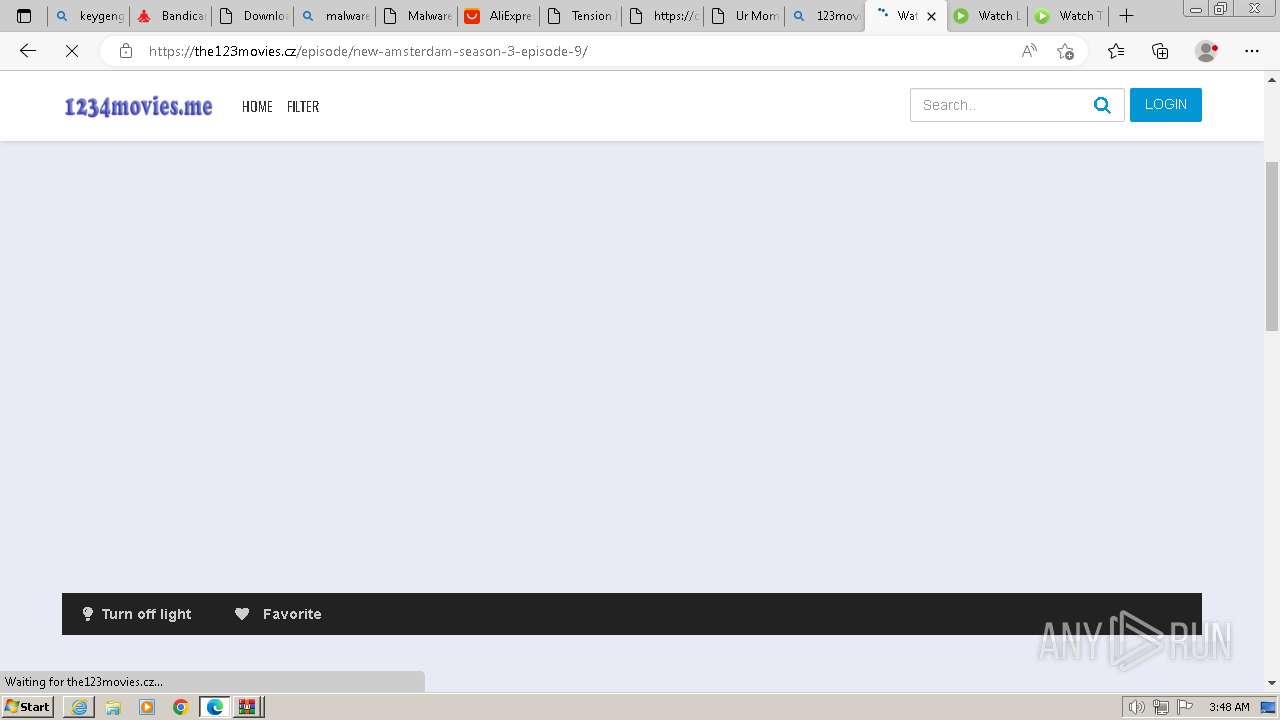
Task: Open the Action Center flag icon
Action: 1184,707
